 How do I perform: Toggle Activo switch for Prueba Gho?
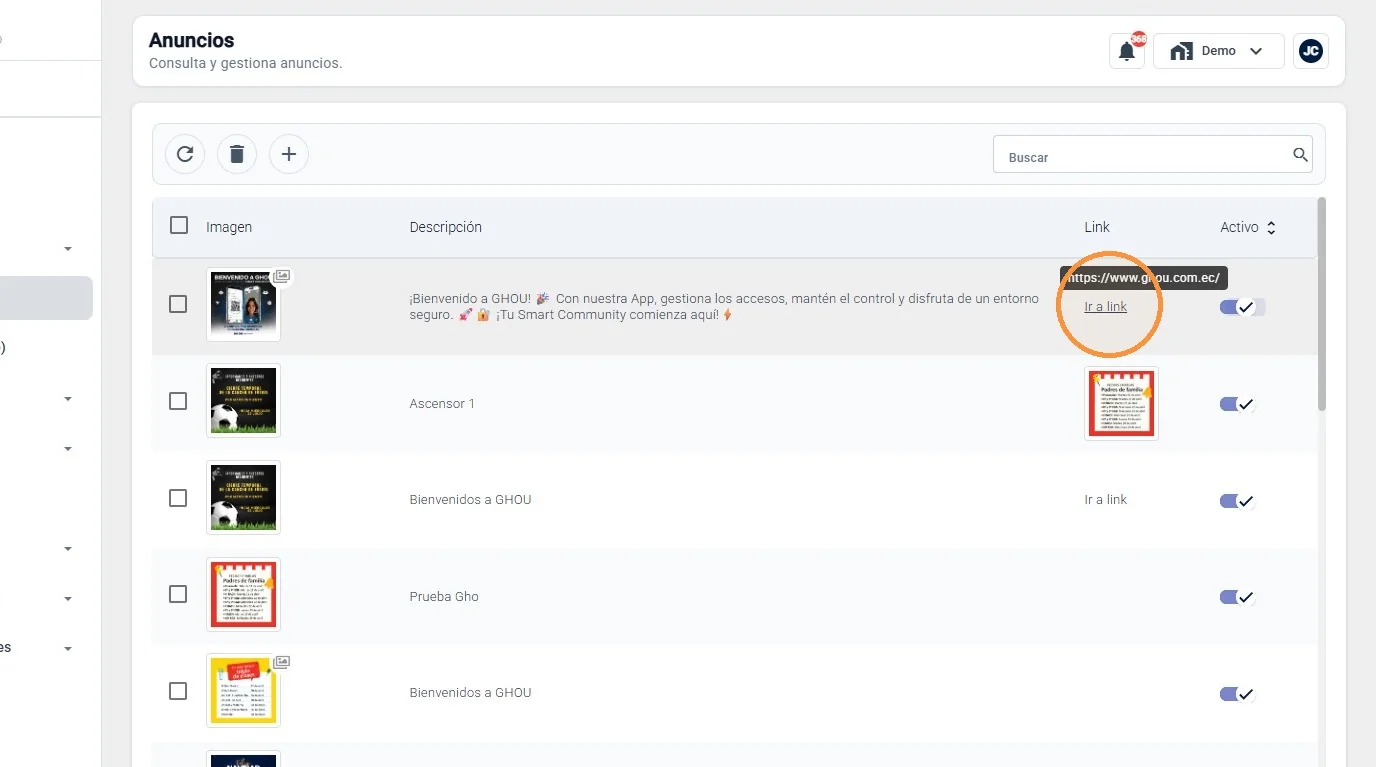pos(1237,597)
